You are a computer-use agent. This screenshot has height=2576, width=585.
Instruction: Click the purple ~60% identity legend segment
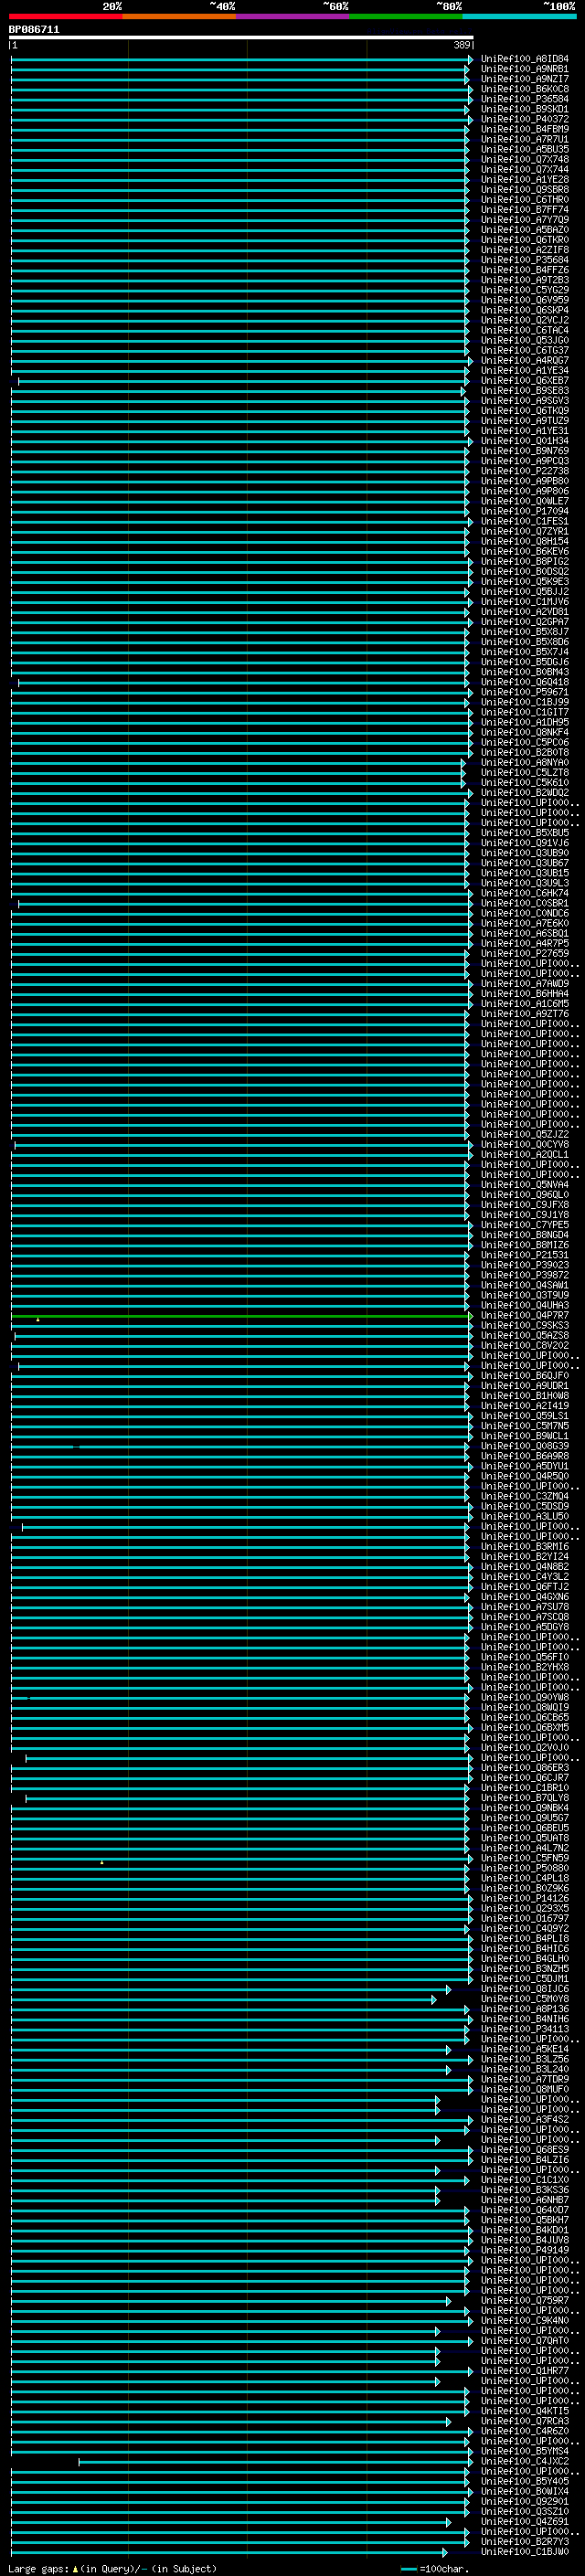[292, 16]
